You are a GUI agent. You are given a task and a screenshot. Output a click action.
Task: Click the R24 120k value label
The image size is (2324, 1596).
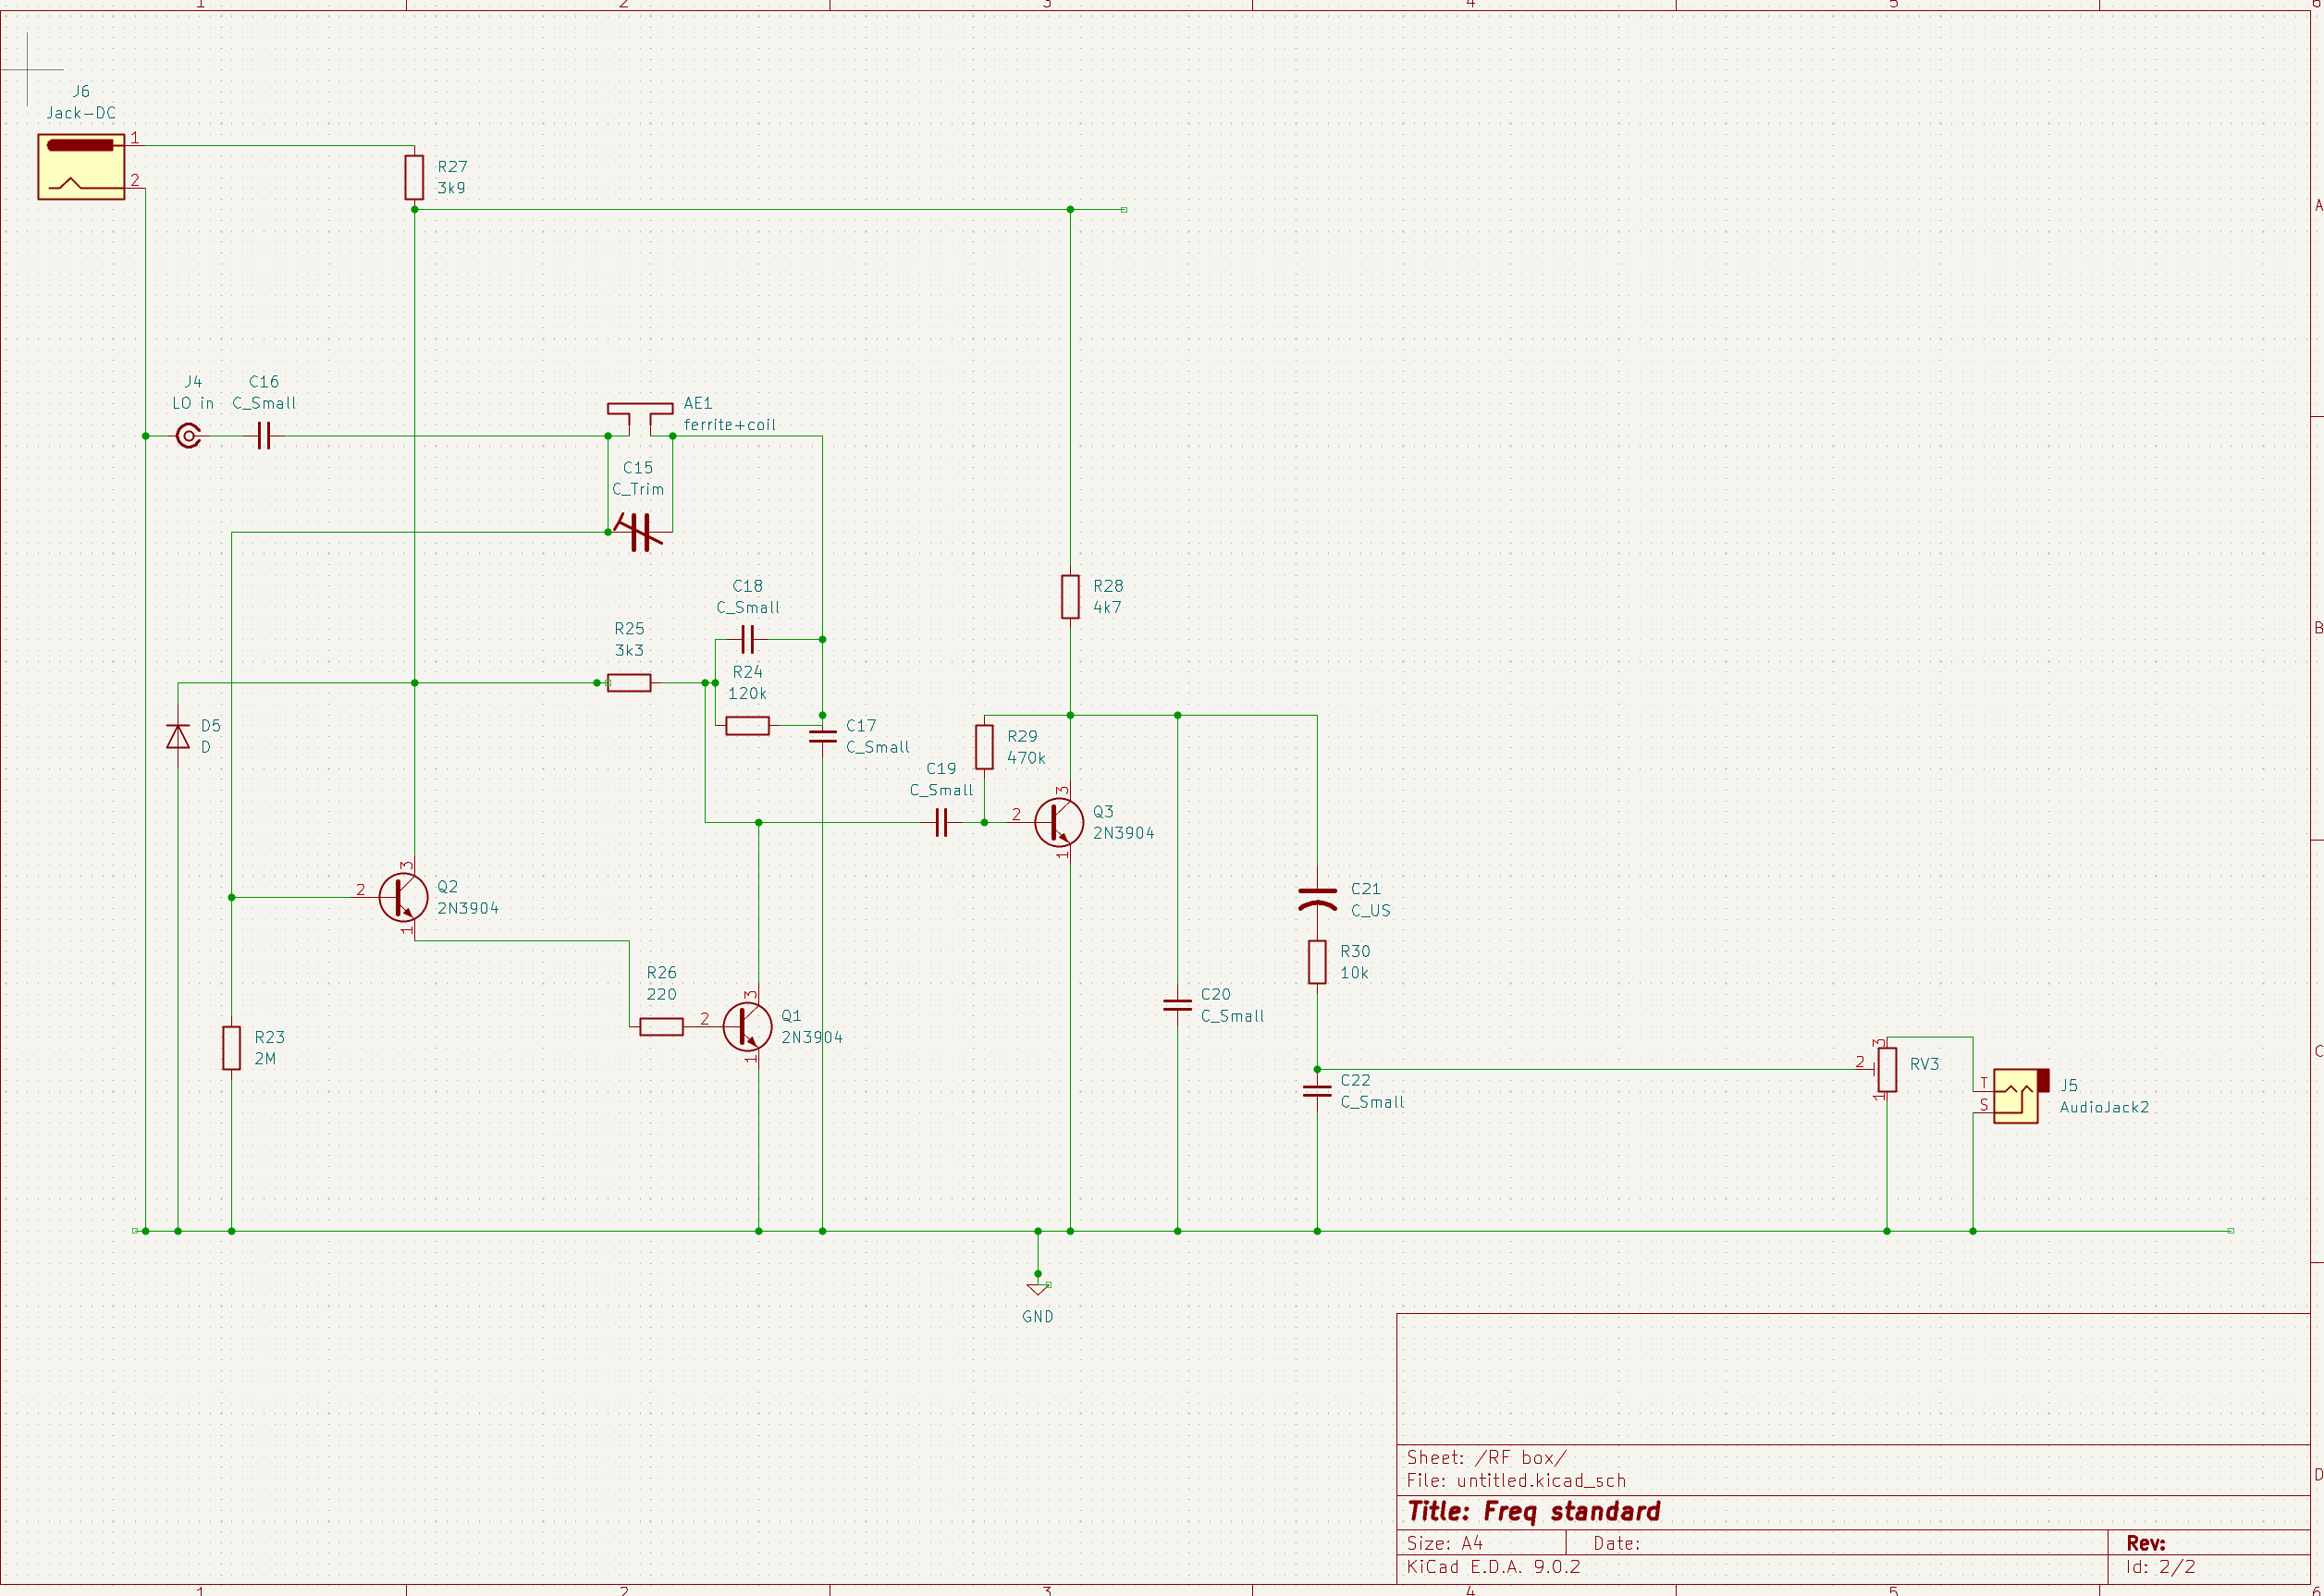coord(747,693)
